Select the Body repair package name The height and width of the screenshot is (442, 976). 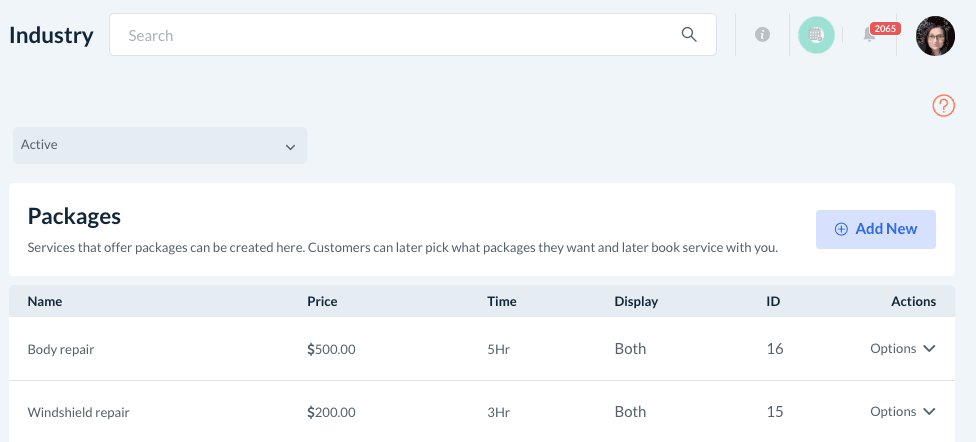[61, 350]
